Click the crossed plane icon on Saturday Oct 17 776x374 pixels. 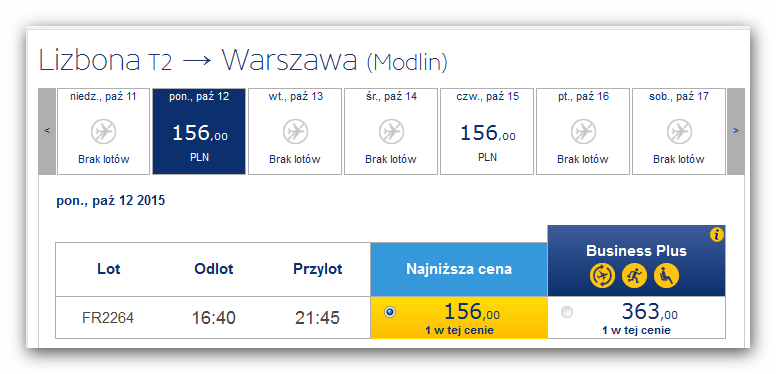click(x=679, y=132)
